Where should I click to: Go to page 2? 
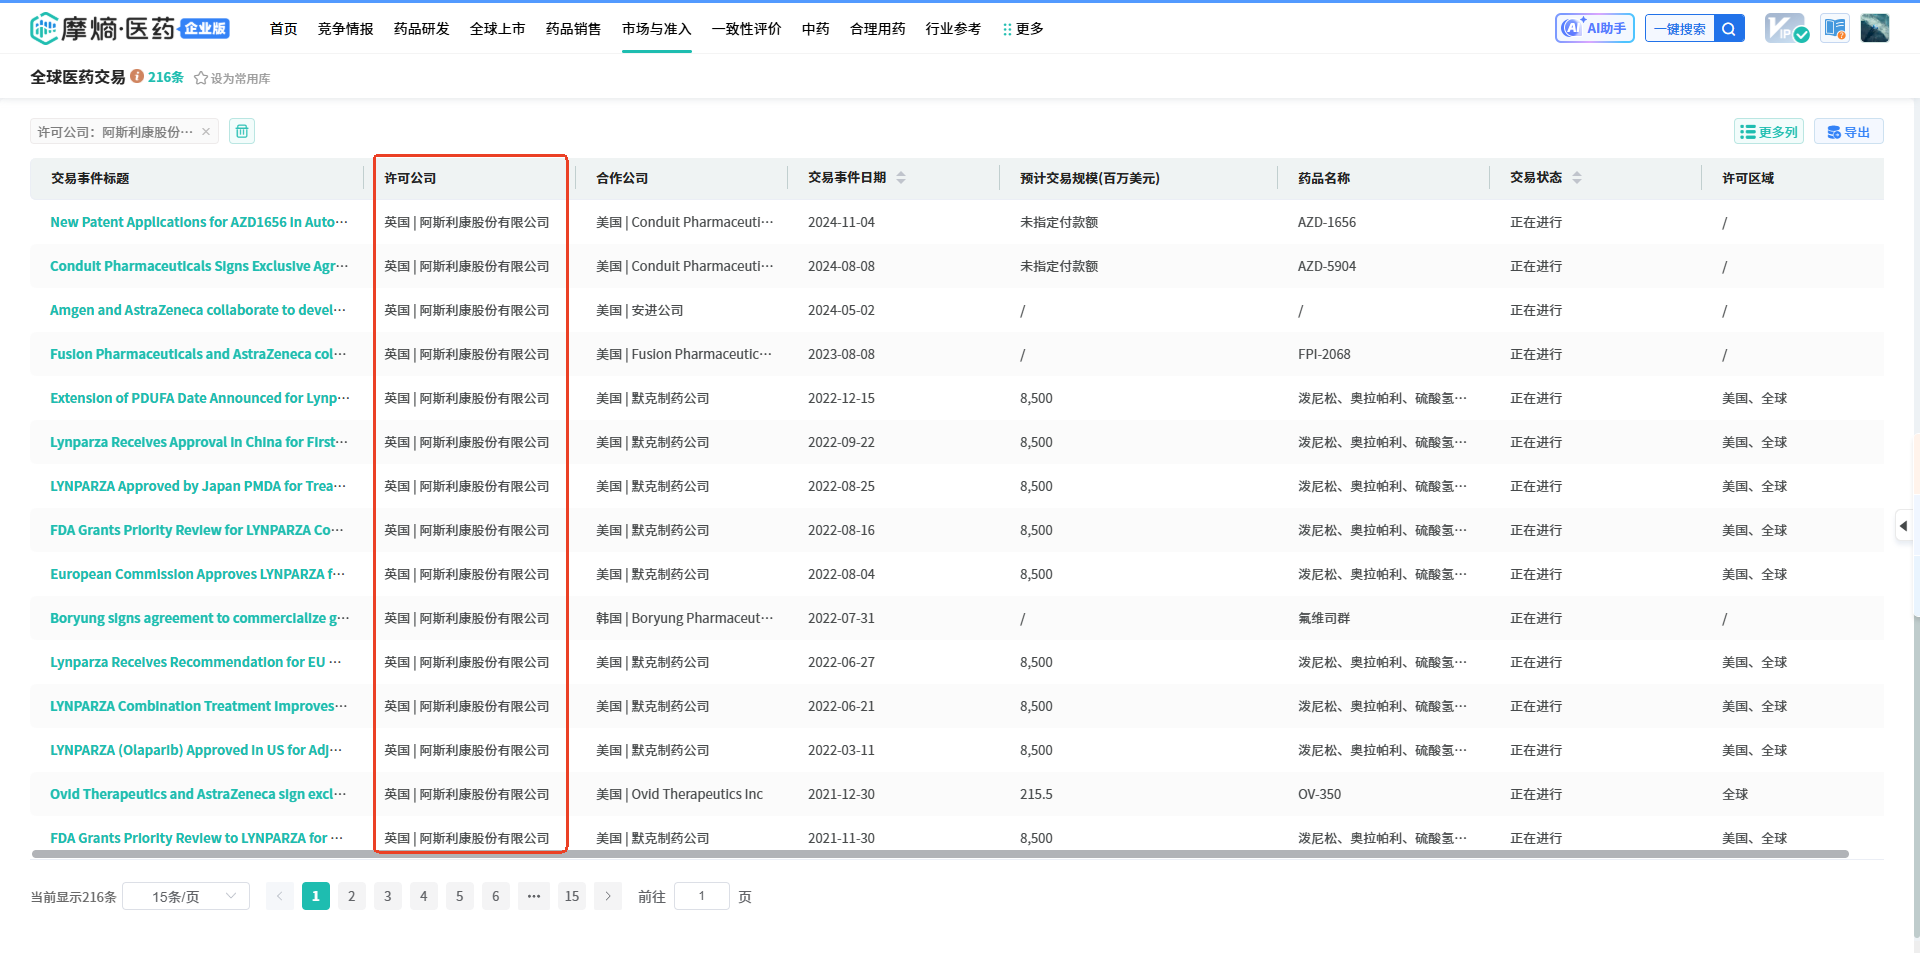tap(352, 896)
